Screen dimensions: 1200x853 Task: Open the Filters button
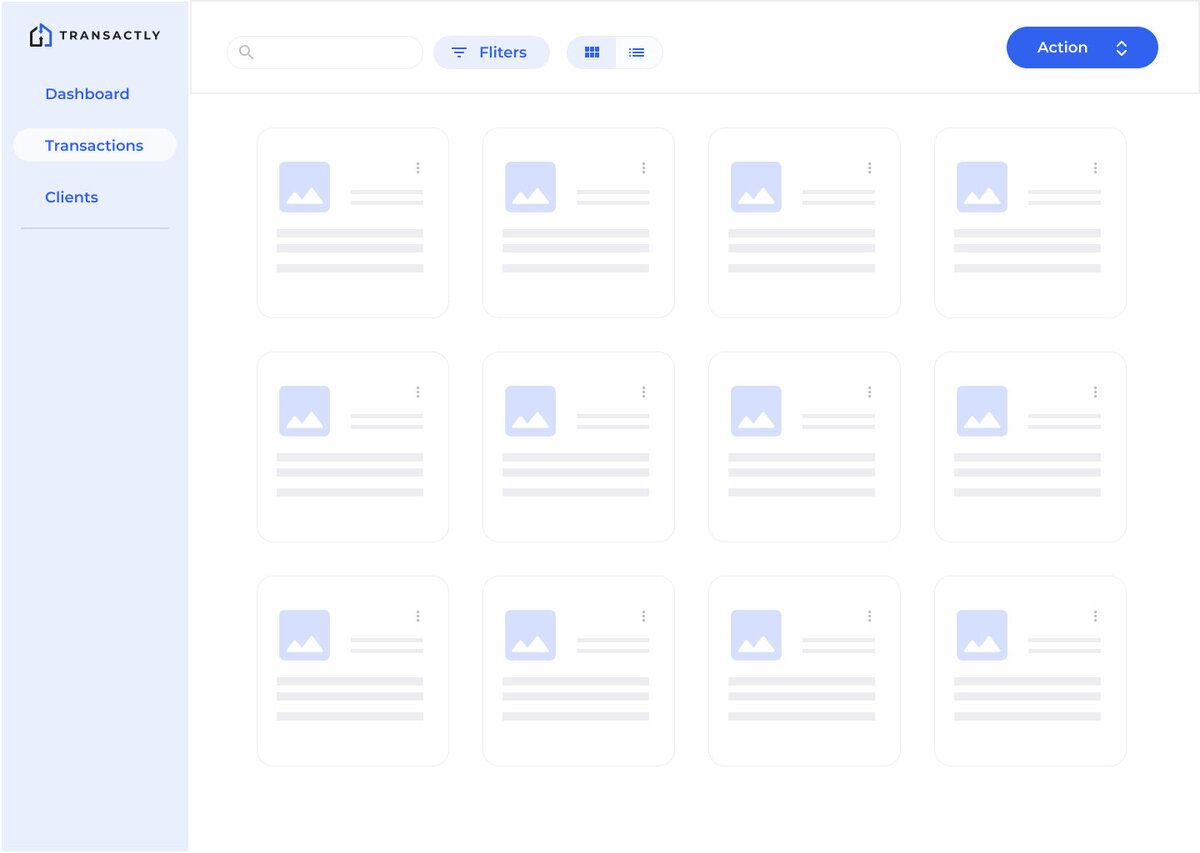pos(491,52)
